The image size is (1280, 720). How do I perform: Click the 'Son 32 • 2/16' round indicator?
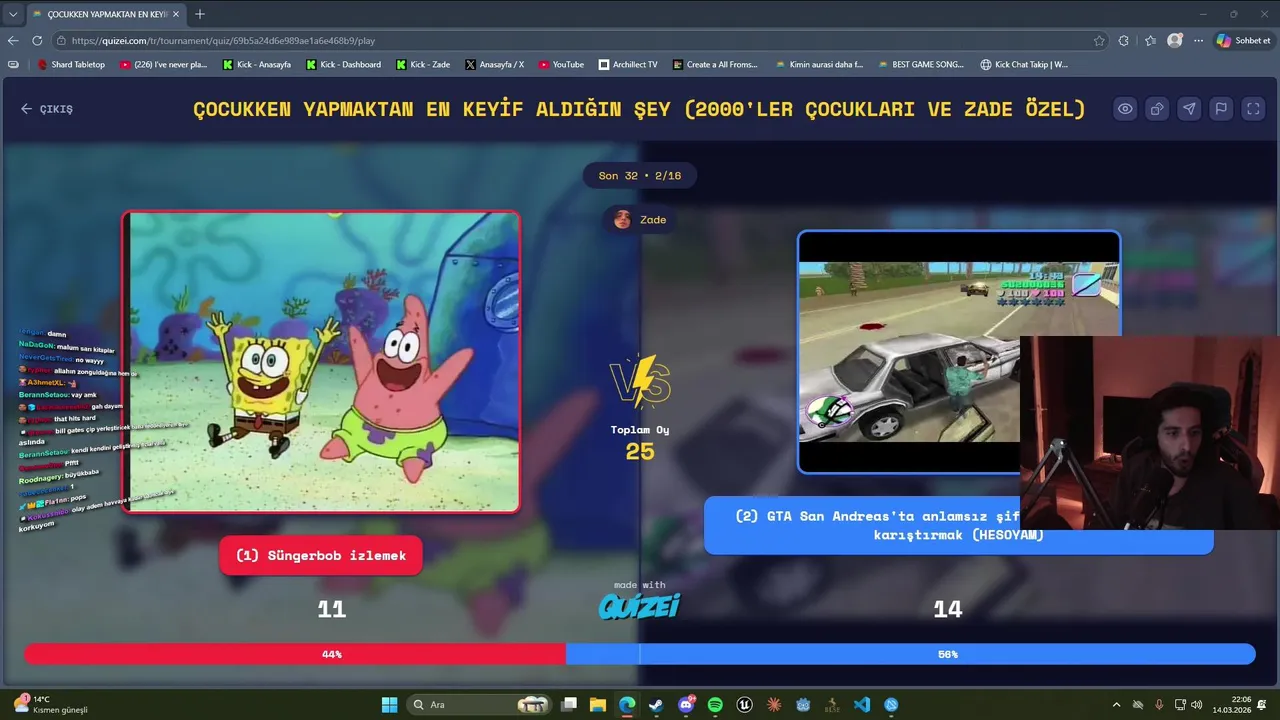(640, 175)
